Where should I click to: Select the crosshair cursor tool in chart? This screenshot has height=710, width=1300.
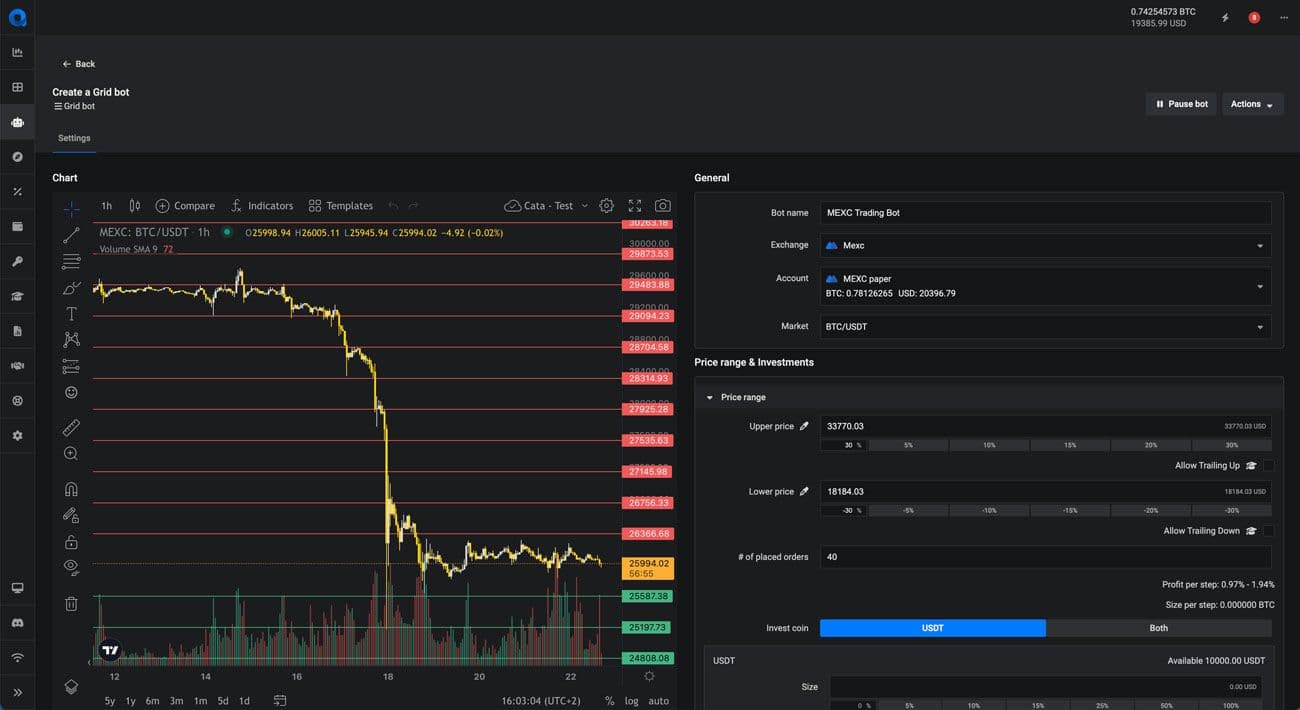(71, 209)
